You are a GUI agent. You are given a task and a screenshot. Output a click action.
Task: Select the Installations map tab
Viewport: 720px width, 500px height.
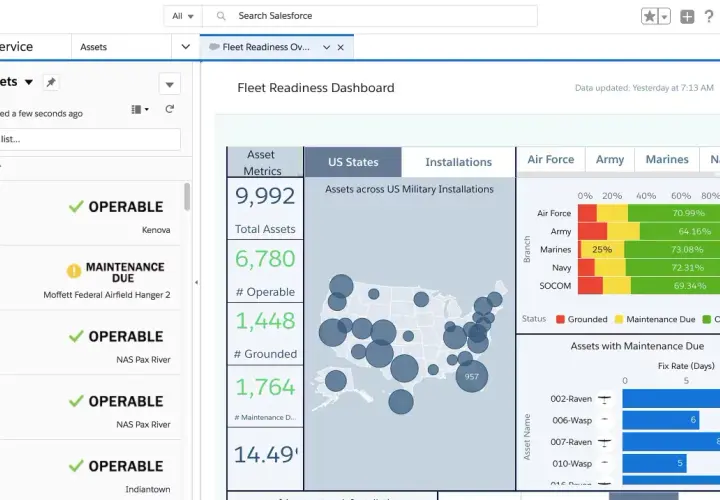[x=458, y=162]
